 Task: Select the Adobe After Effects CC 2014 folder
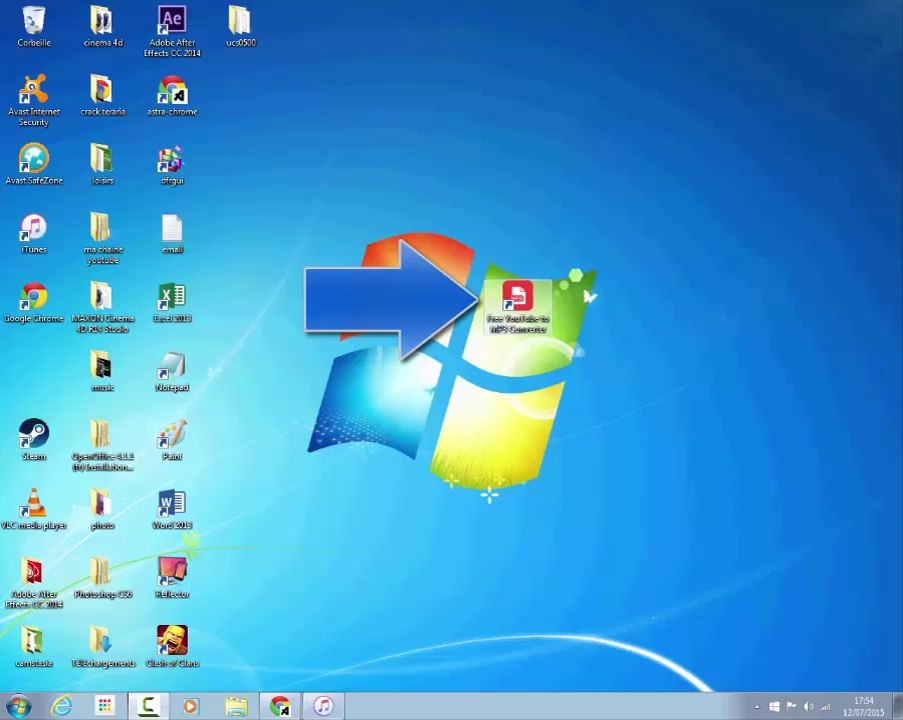click(33, 583)
